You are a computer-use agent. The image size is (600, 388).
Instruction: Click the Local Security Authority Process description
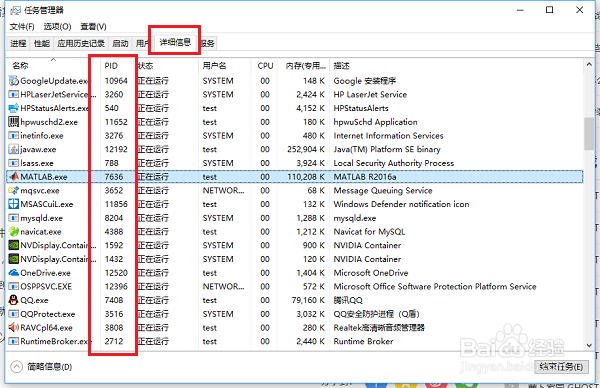[x=394, y=163]
